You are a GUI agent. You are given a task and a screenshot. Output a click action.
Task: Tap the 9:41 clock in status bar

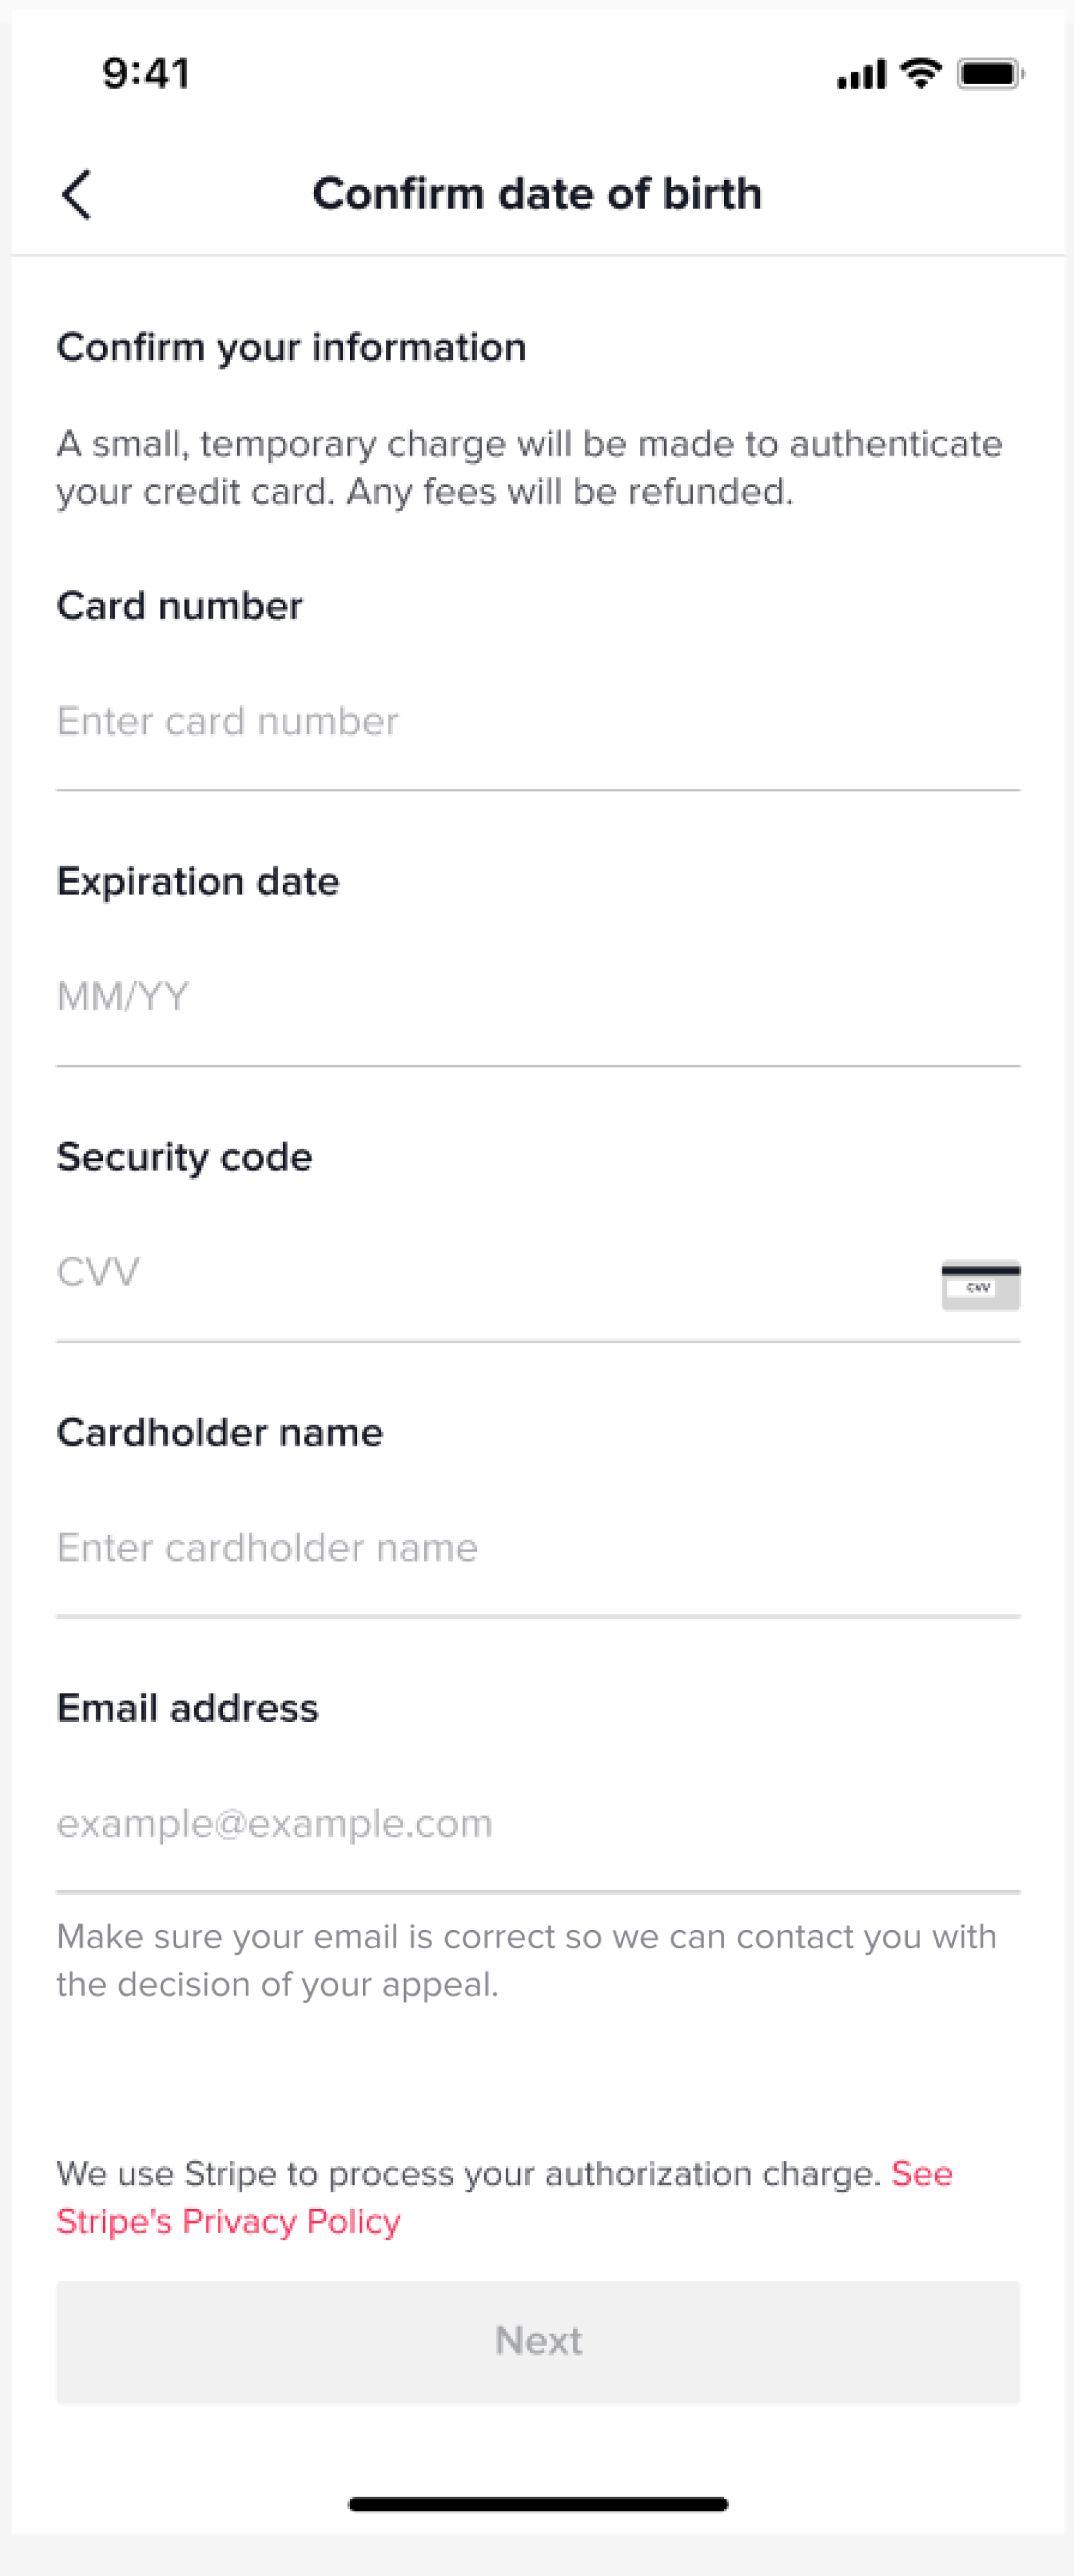pos(146,74)
